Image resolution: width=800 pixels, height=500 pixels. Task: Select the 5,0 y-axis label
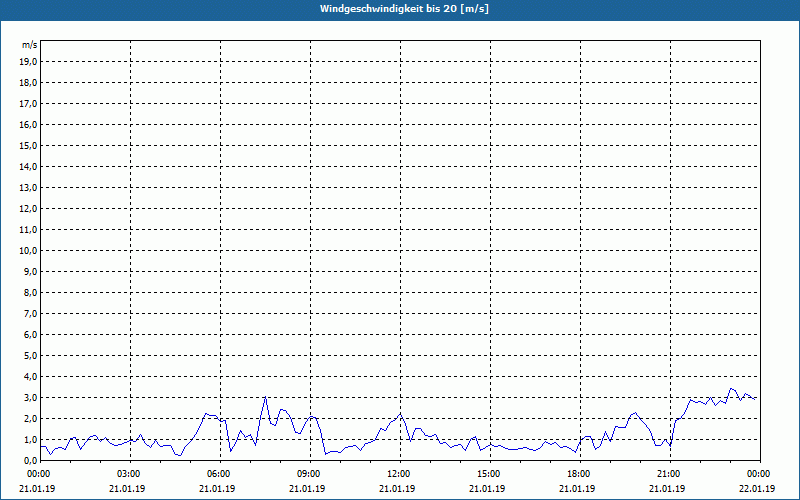pos(31,356)
